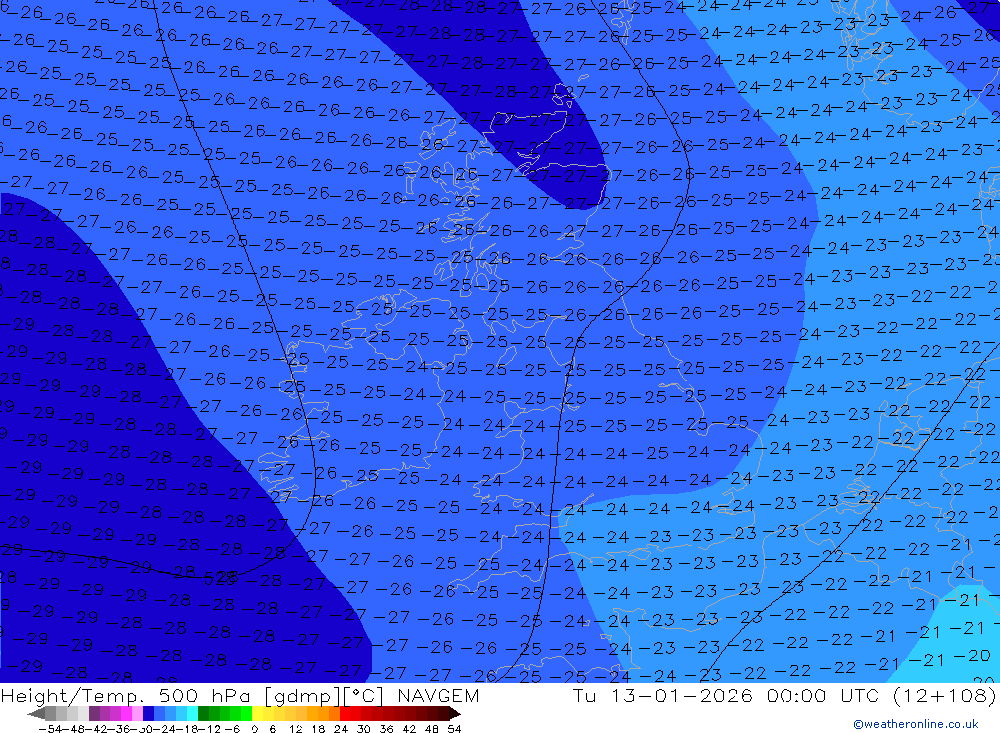Click the grey left arrow end of the colour scale

pos(36,714)
